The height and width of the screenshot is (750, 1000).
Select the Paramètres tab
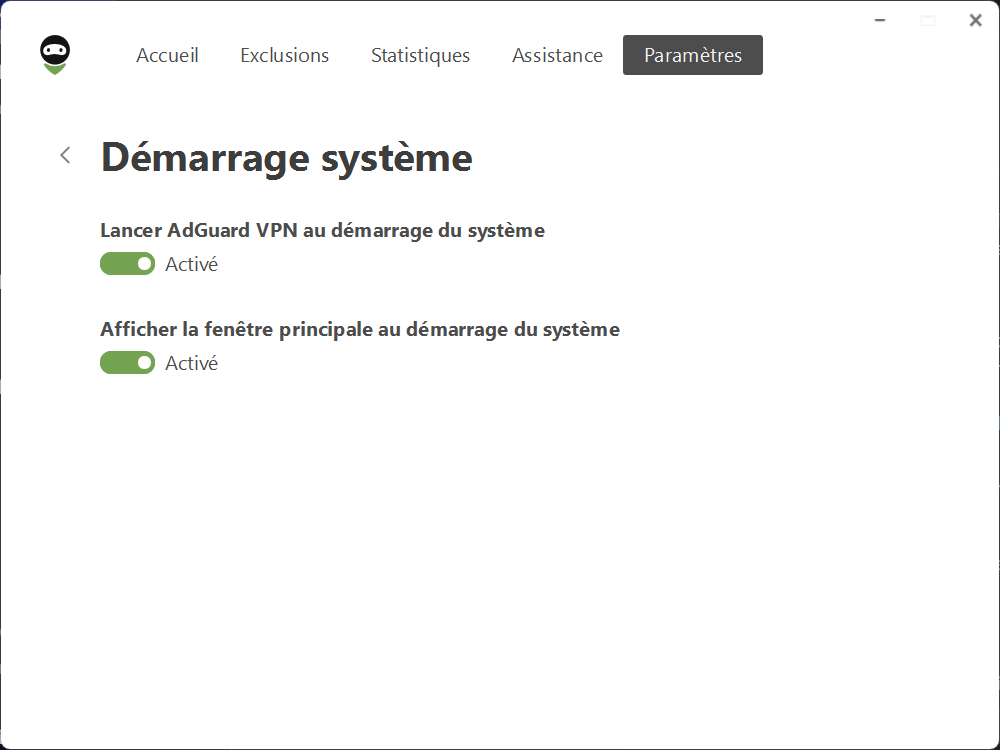(x=693, y=55)
